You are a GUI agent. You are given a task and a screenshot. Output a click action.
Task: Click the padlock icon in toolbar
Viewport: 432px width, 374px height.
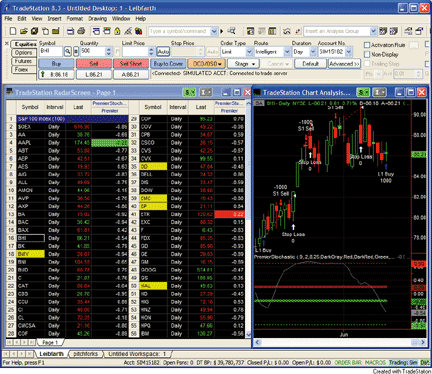coord(117,31)
